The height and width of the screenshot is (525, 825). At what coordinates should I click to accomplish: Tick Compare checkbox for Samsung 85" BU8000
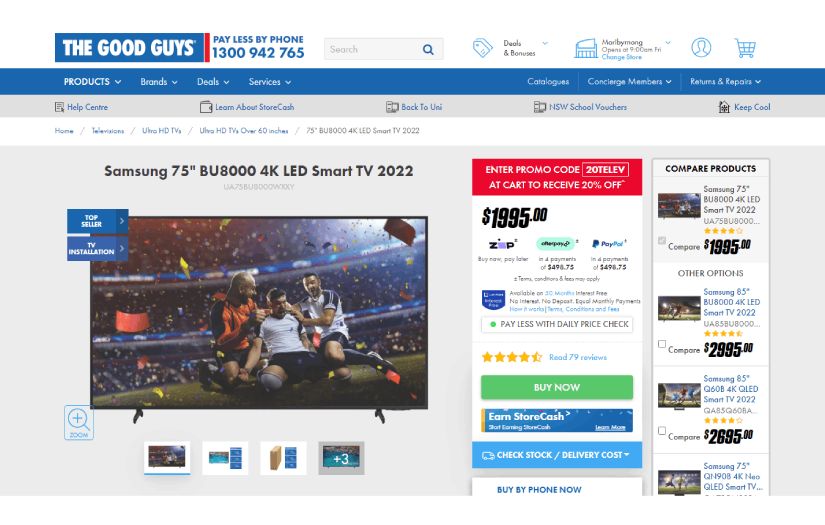tap(662, 344)
